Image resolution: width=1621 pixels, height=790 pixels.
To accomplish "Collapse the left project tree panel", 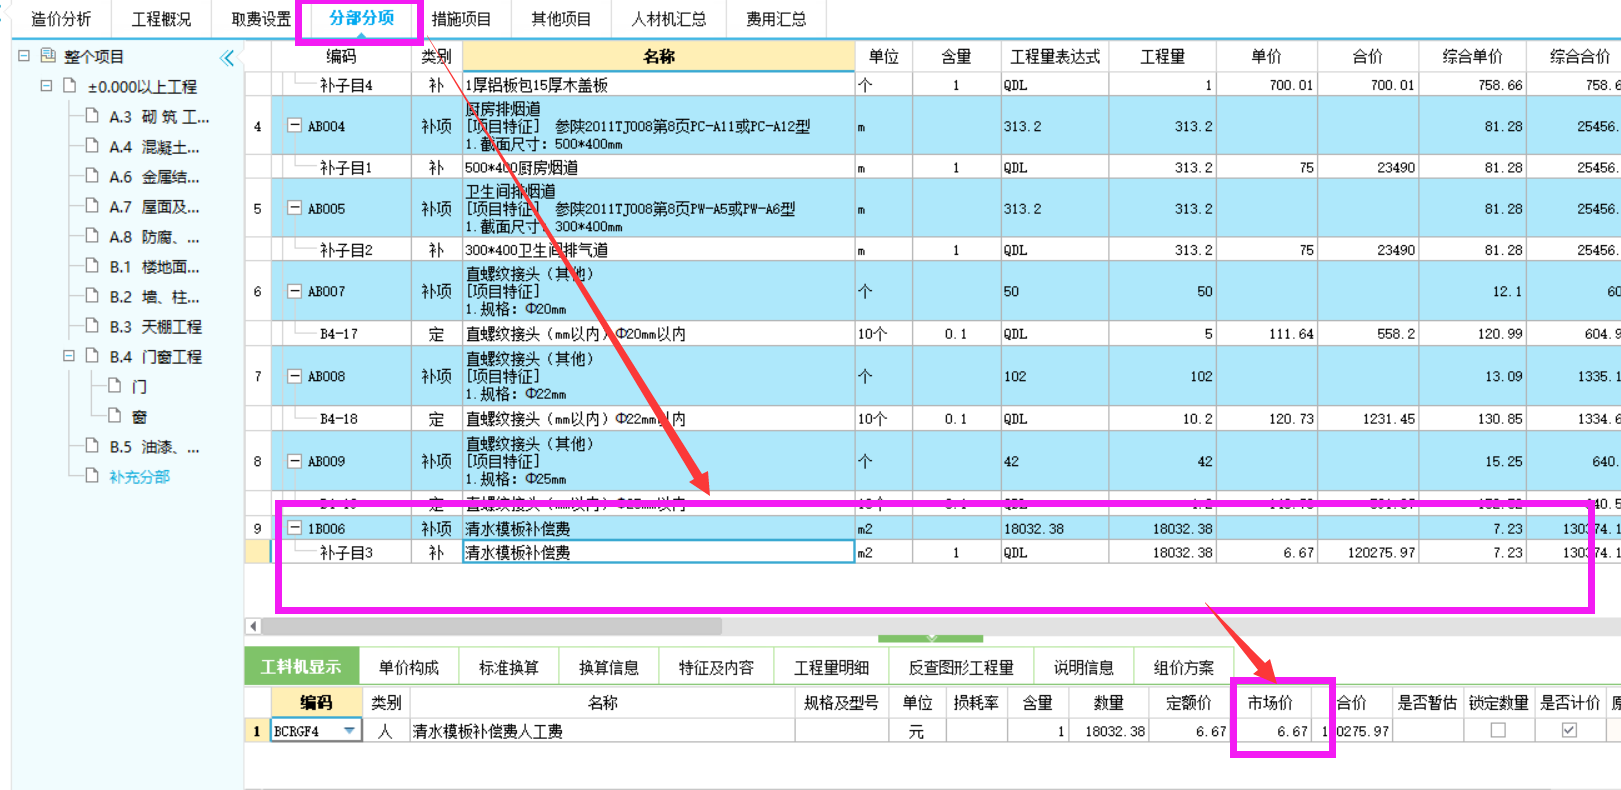I will [227, 57].
